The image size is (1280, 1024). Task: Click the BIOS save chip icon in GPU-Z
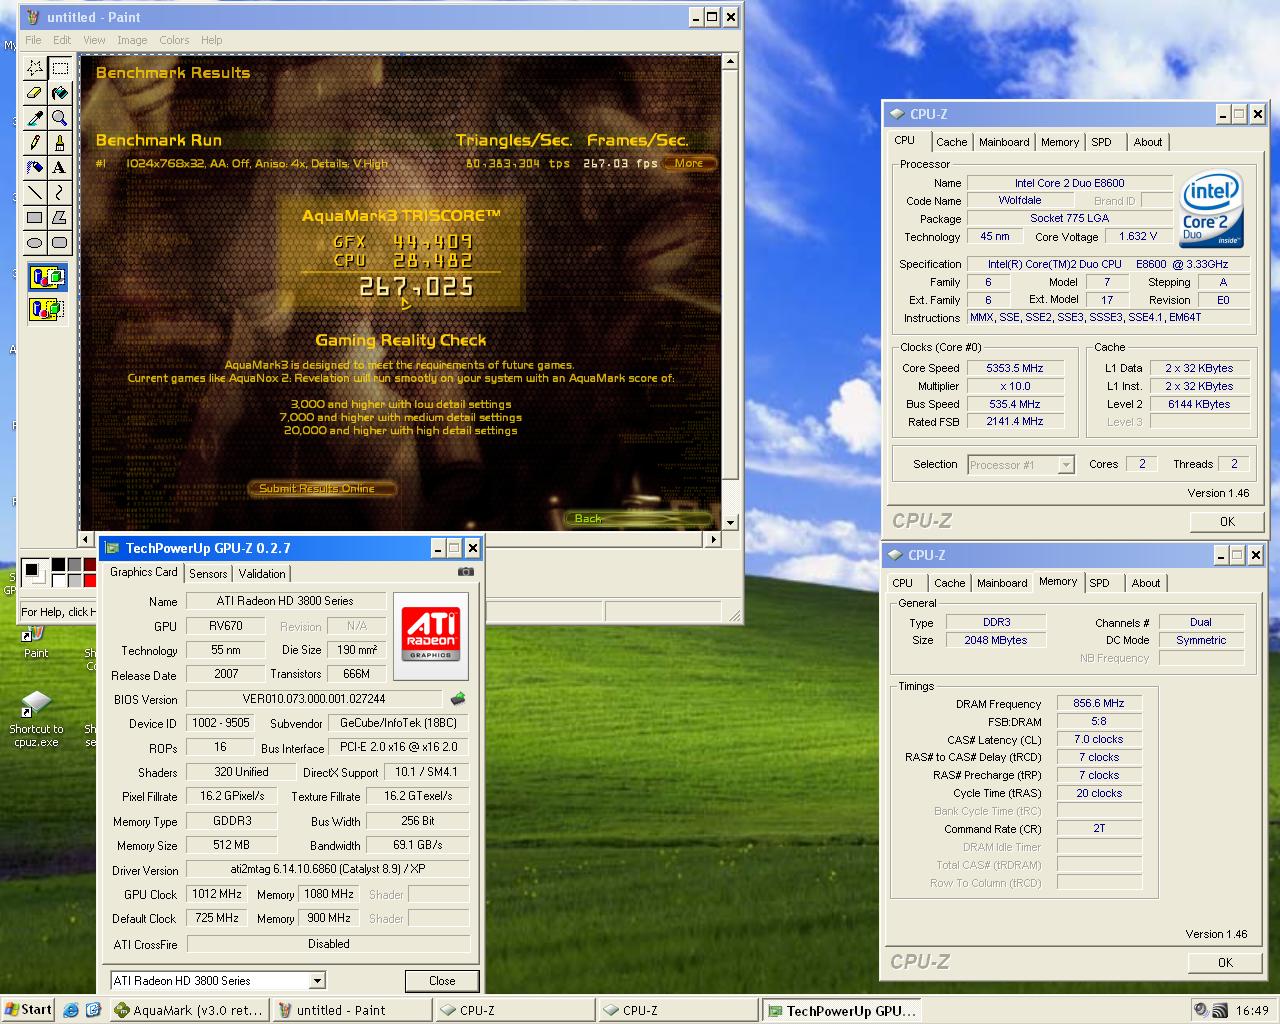[x=458, y=699]
